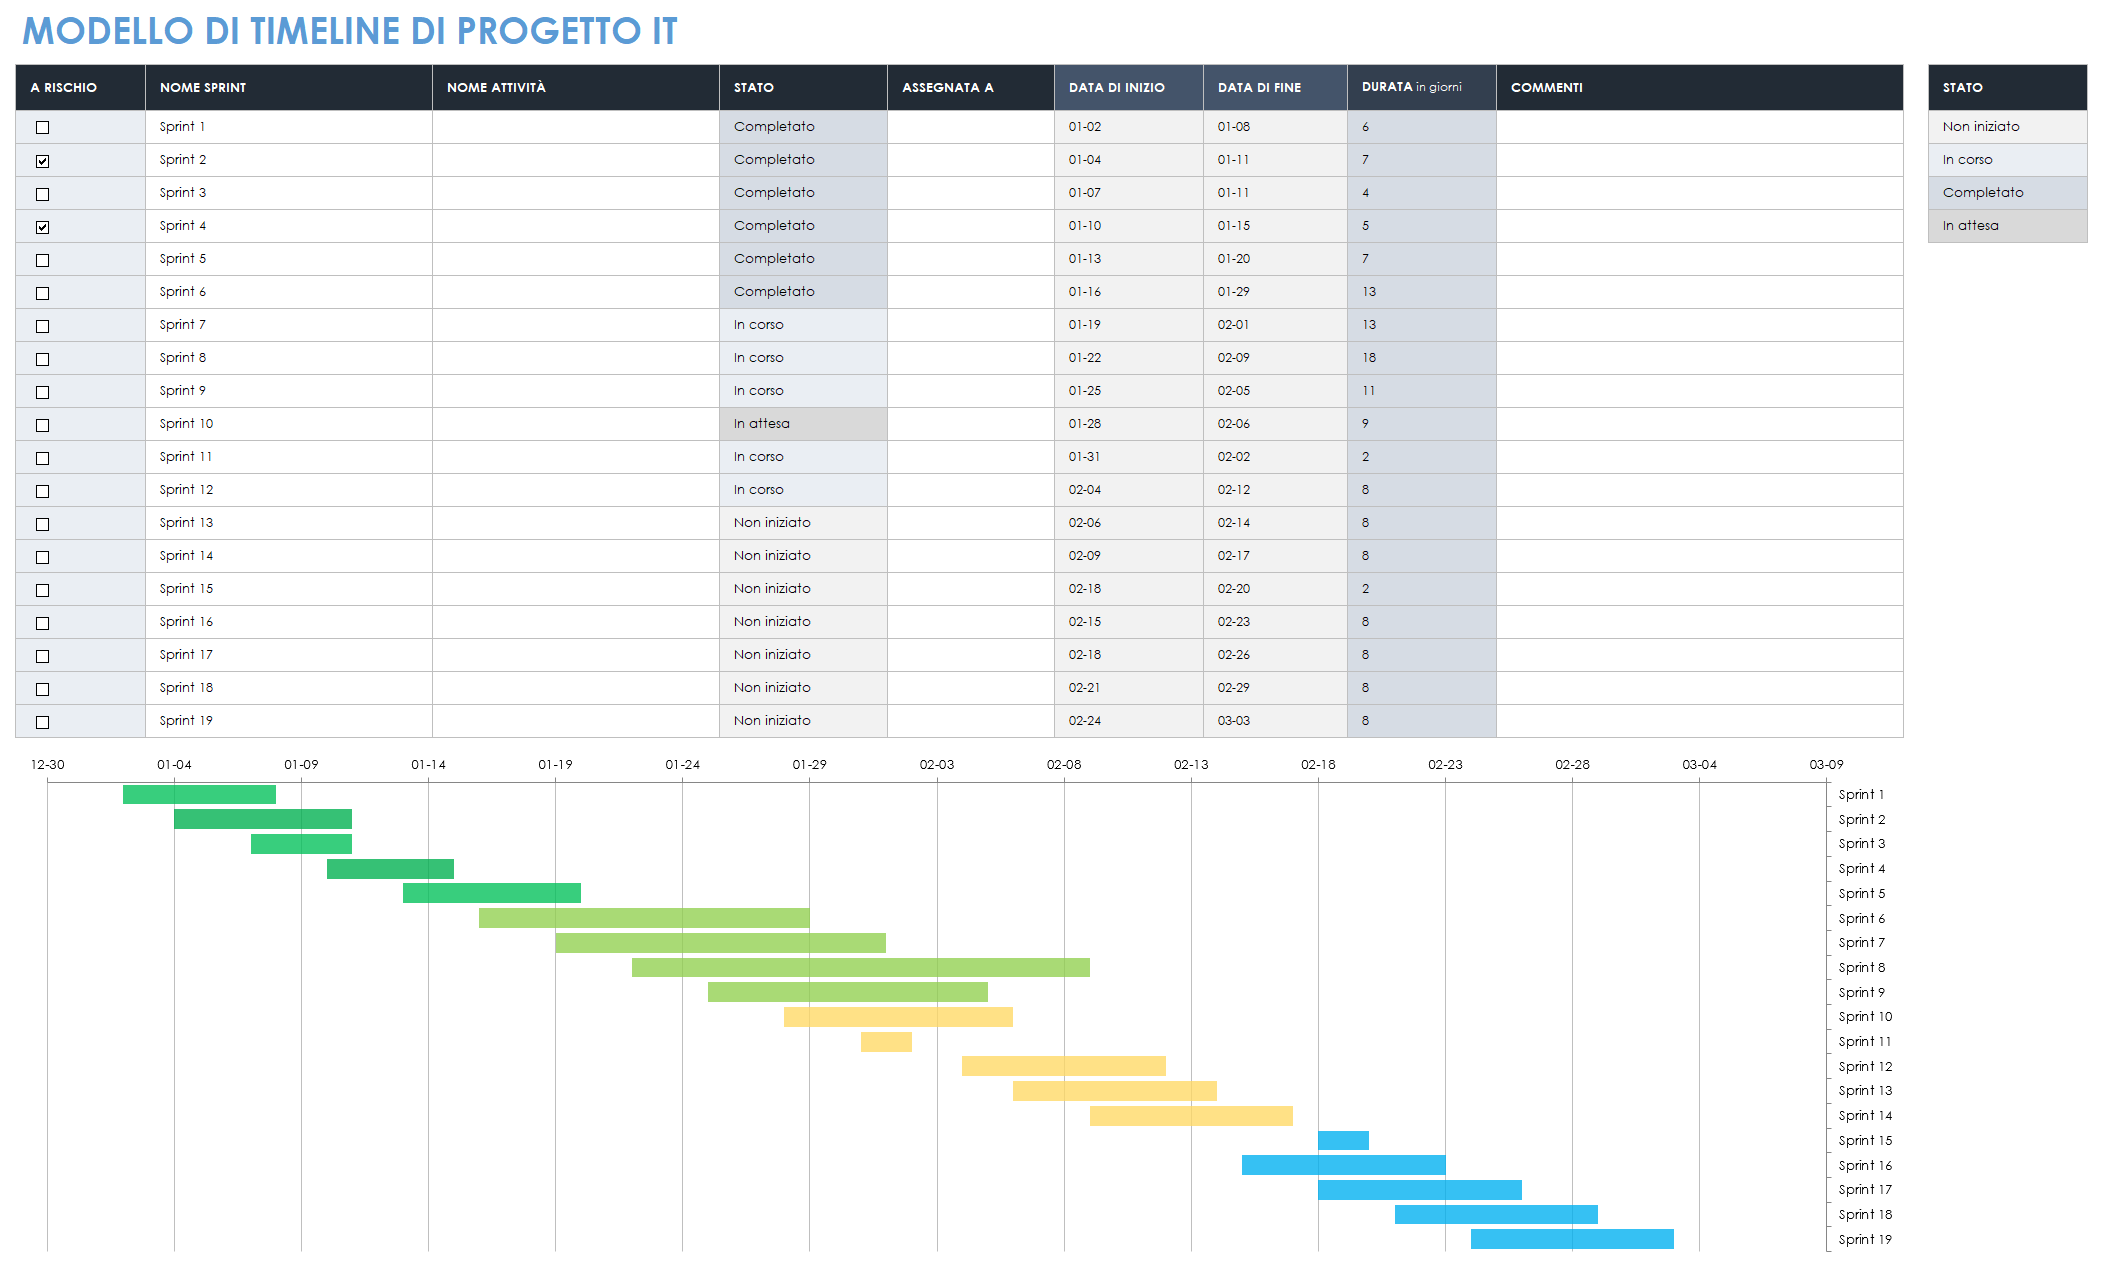This screenshot has width=2104, height=1270.
Task: Click start date 01-02 for Sprint 1
Action: click(1129, 127)
